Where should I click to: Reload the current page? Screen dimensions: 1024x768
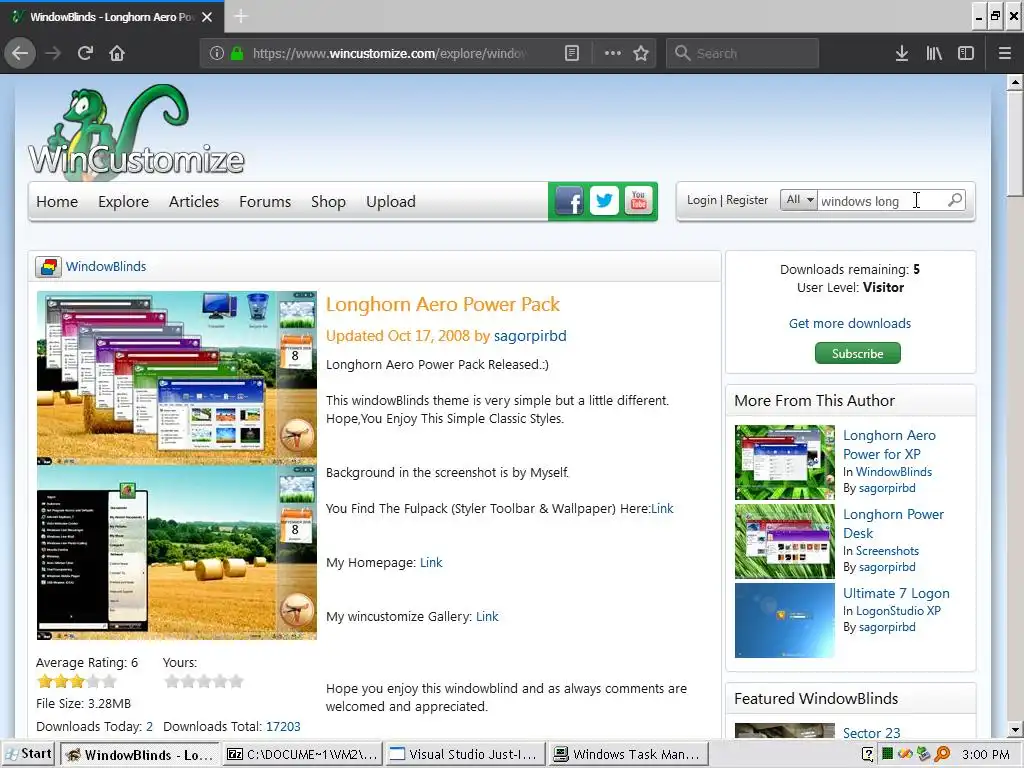[85, 53]
